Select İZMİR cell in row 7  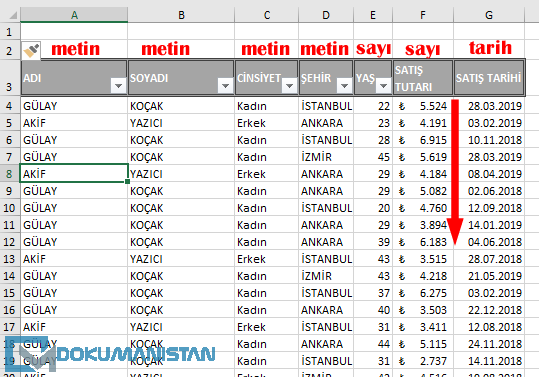326,157
